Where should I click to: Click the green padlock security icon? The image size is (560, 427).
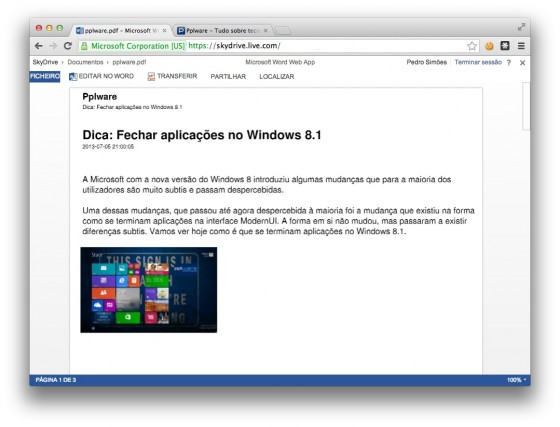click(x=84, y=46)
